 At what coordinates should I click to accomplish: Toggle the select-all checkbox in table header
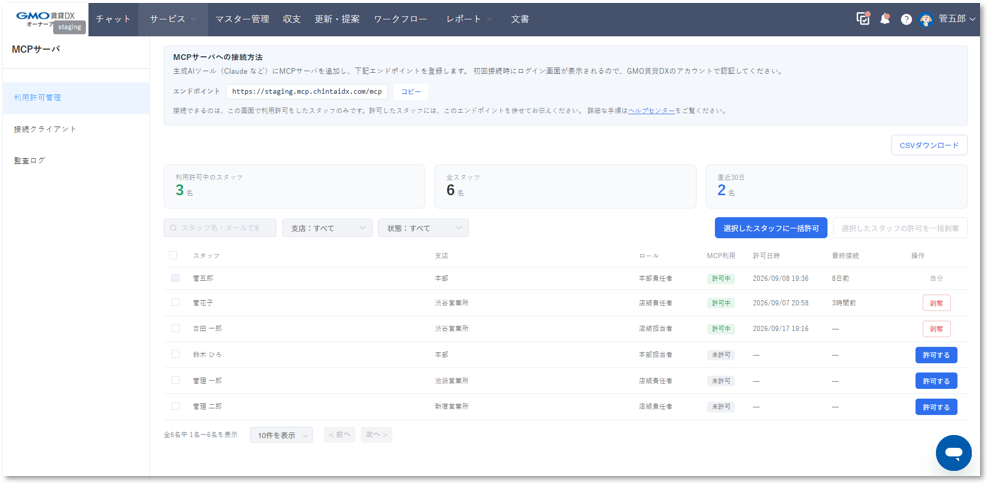click(x=173, y=255)
